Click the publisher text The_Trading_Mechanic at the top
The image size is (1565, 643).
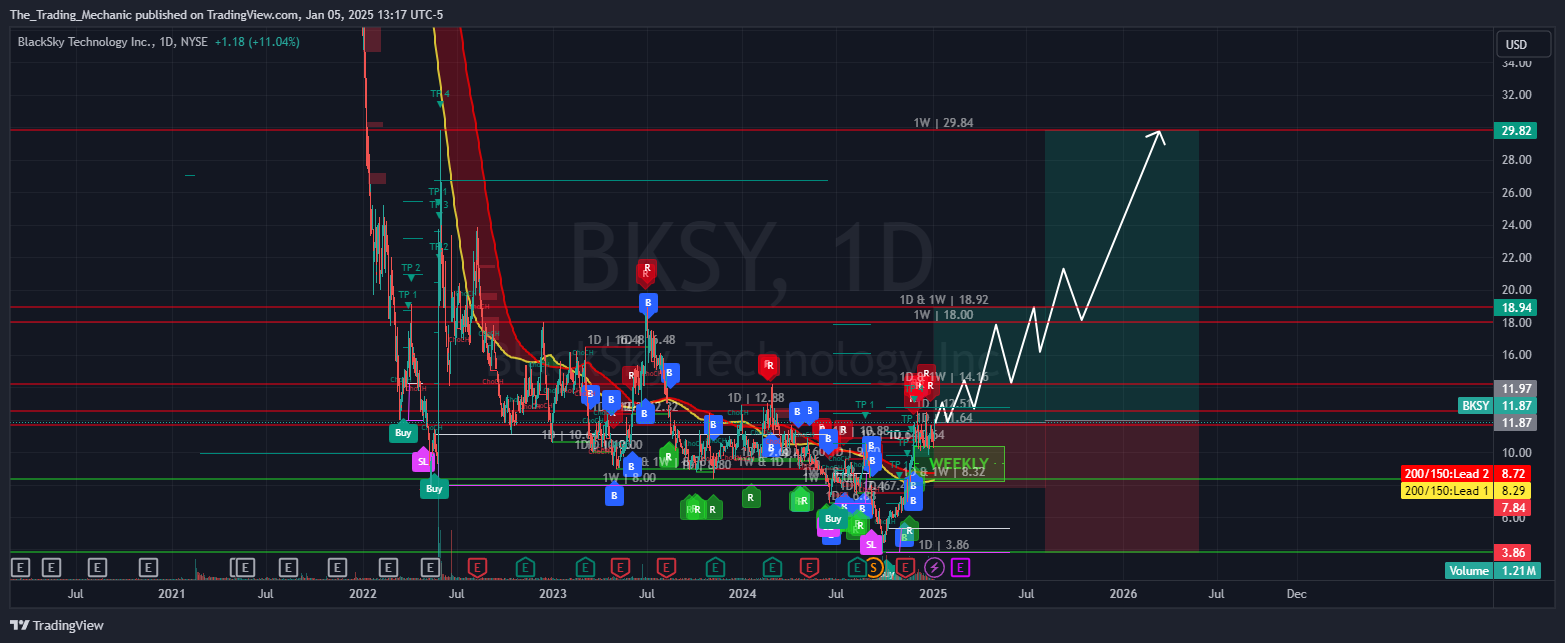click(71, 15)
